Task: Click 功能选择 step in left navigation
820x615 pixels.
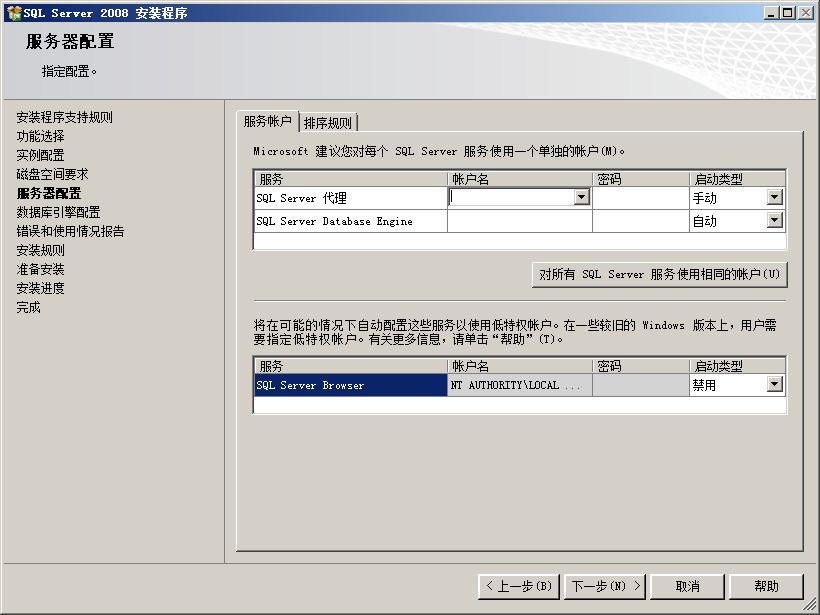Action: click(40, 136)
